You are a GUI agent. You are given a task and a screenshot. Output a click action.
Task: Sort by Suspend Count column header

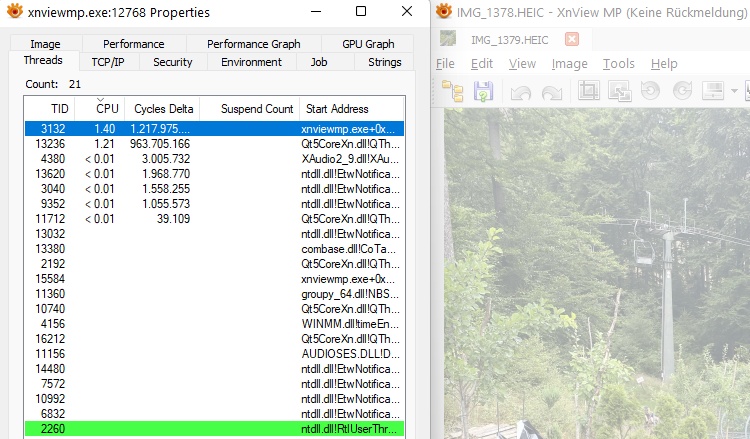[x=250, y=109]
